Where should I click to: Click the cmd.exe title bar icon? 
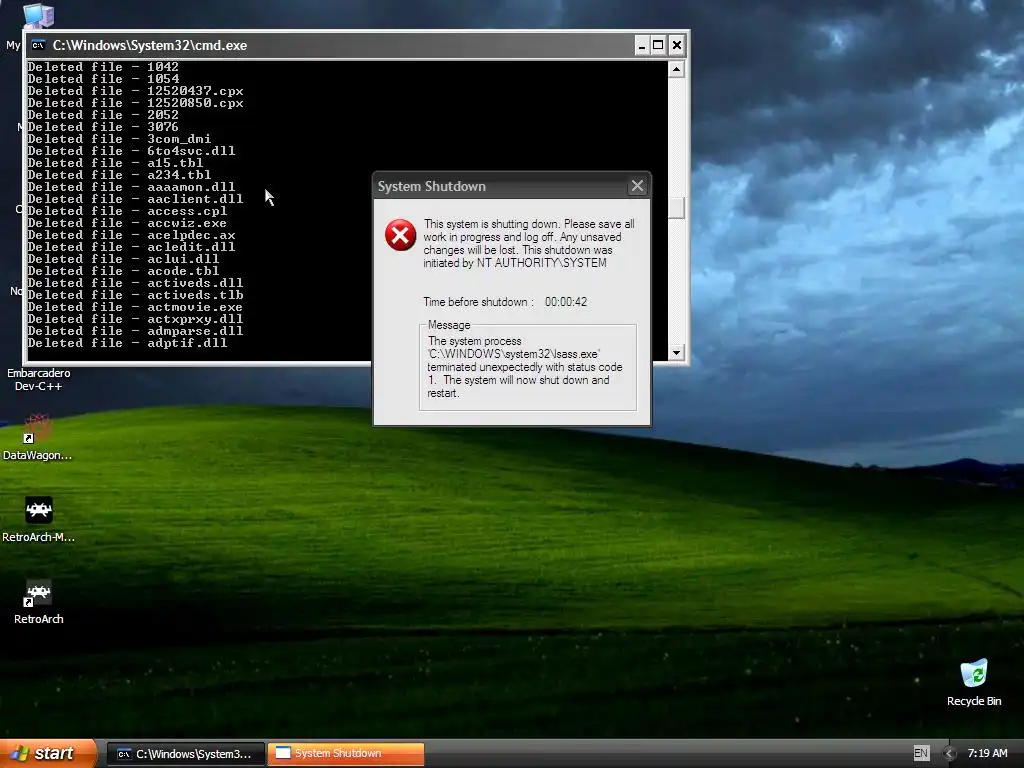38,45
